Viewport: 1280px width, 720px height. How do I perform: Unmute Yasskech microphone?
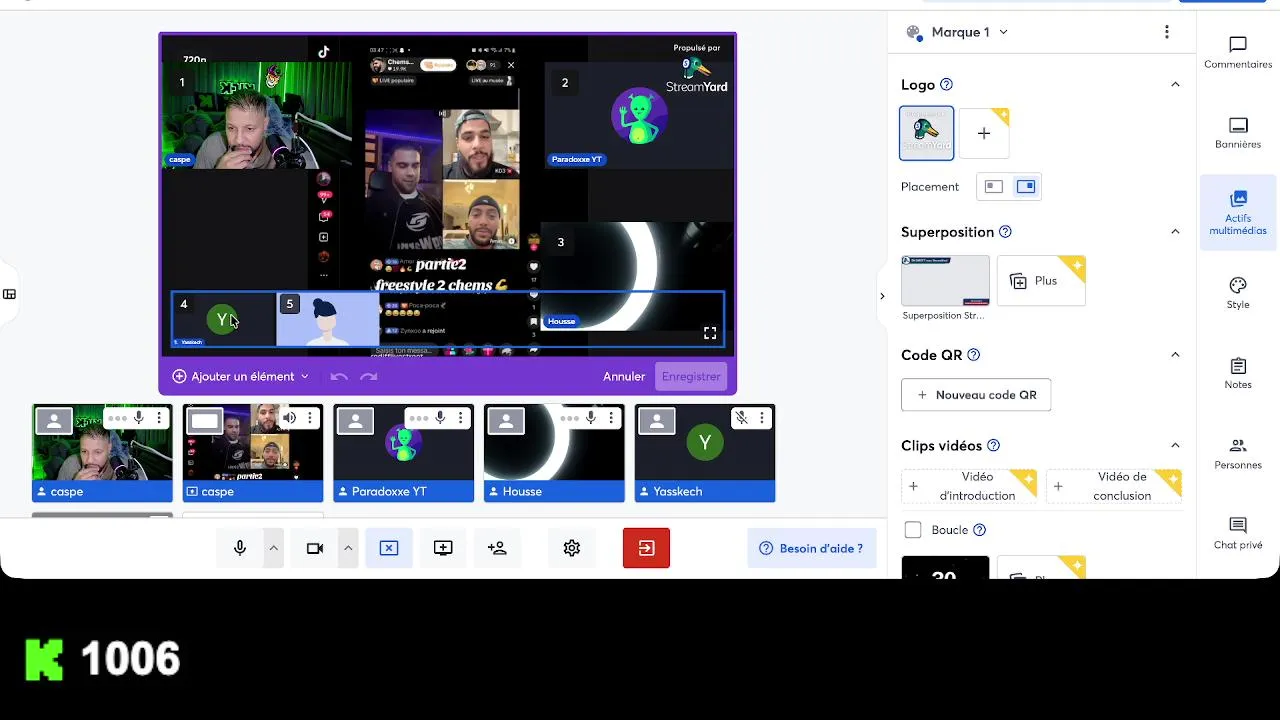coord(741,418)
